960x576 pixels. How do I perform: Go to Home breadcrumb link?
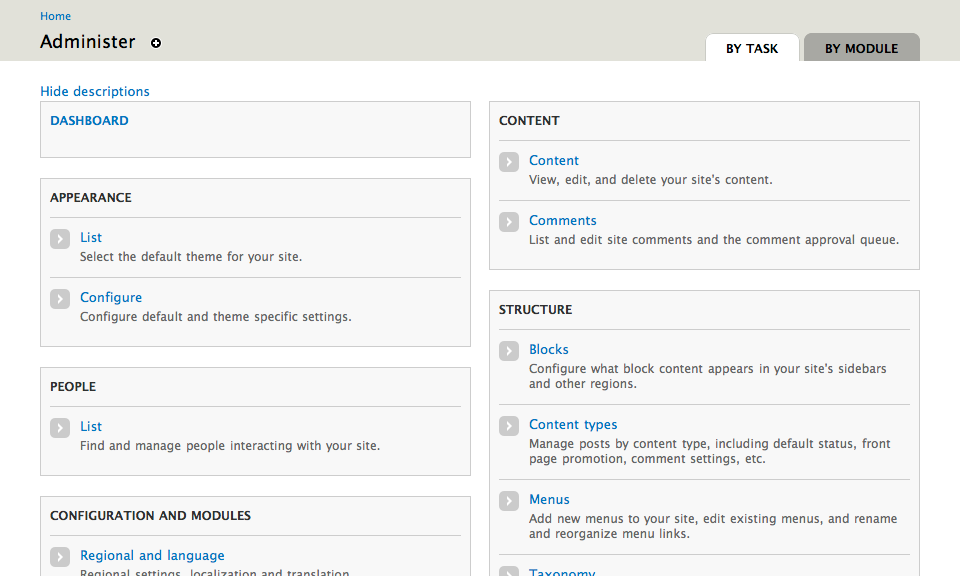point(55,16)
